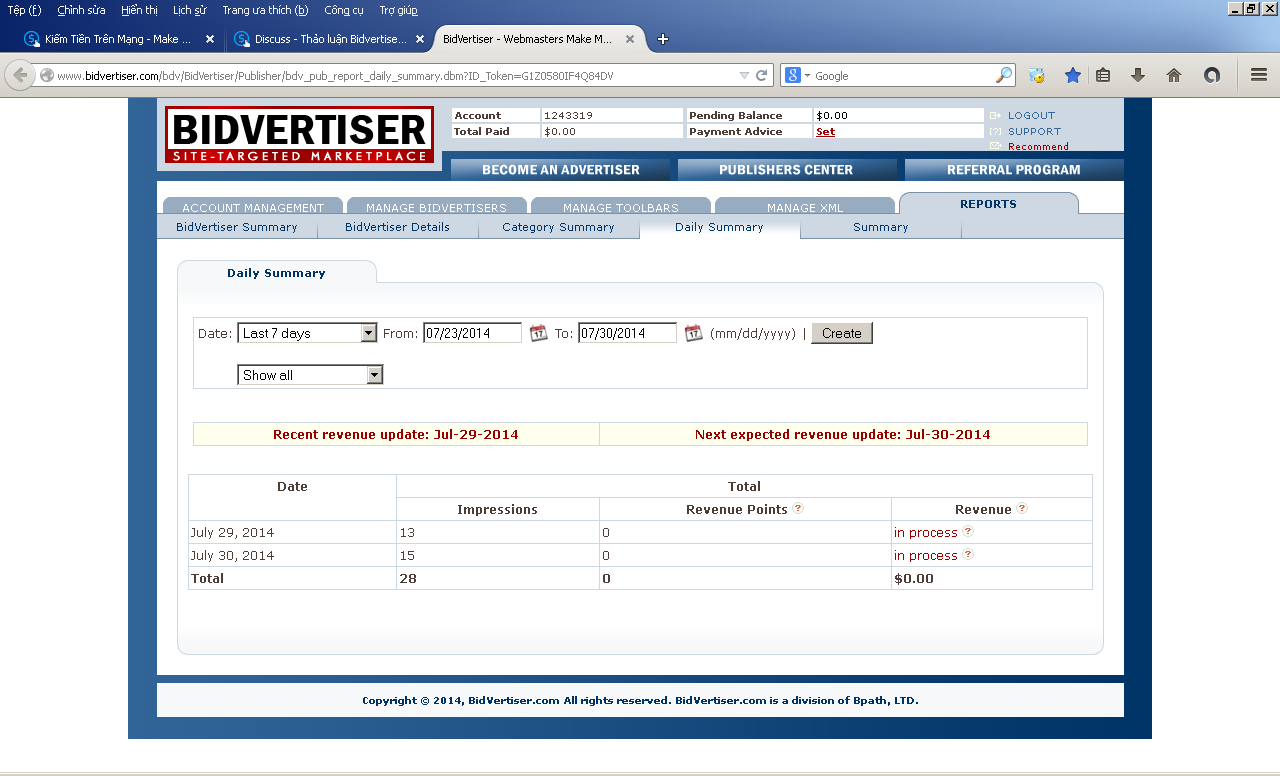This screenshot has width=1280, height=776.
Task: Click the help icon next to Revenue Points
Action: (798, 508)
